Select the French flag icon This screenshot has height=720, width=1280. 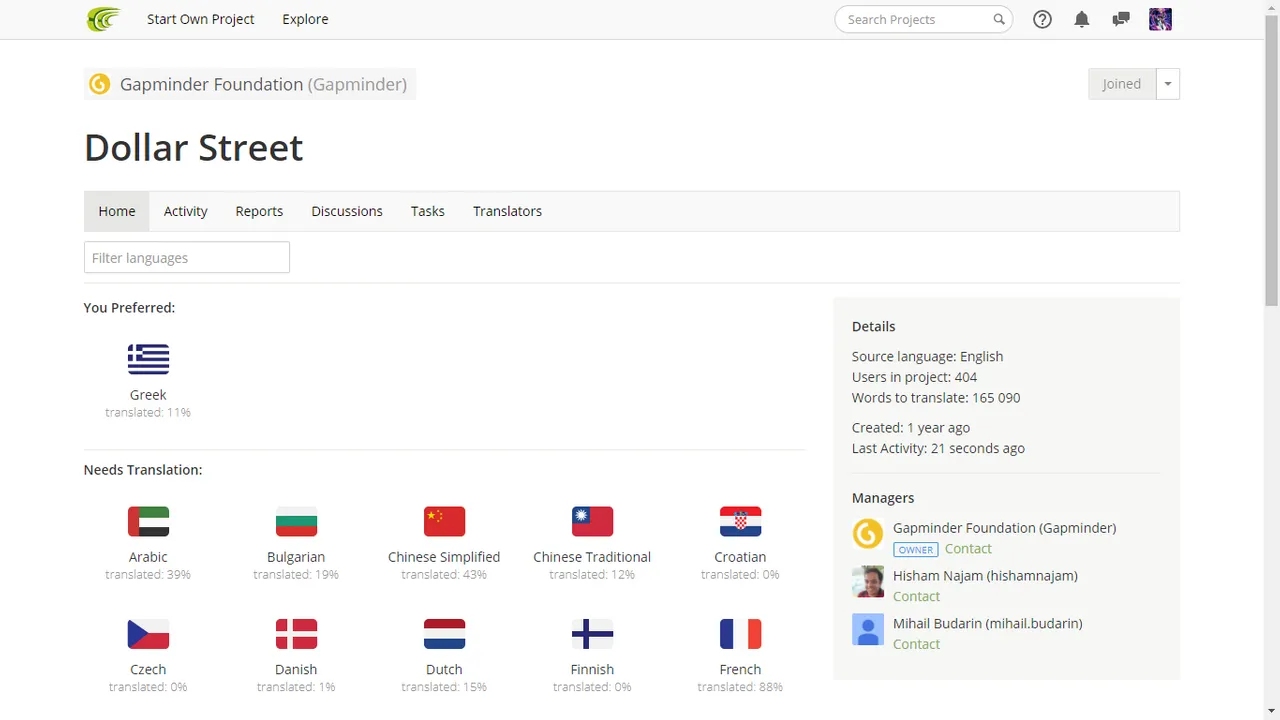coord(740,634)
